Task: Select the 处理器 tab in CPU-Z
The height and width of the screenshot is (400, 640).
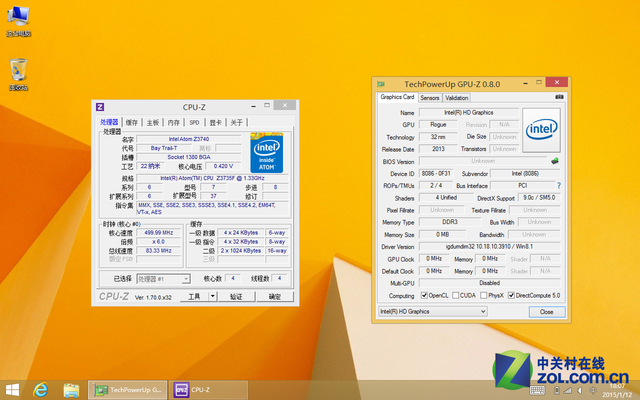Action: click(109, 122)
